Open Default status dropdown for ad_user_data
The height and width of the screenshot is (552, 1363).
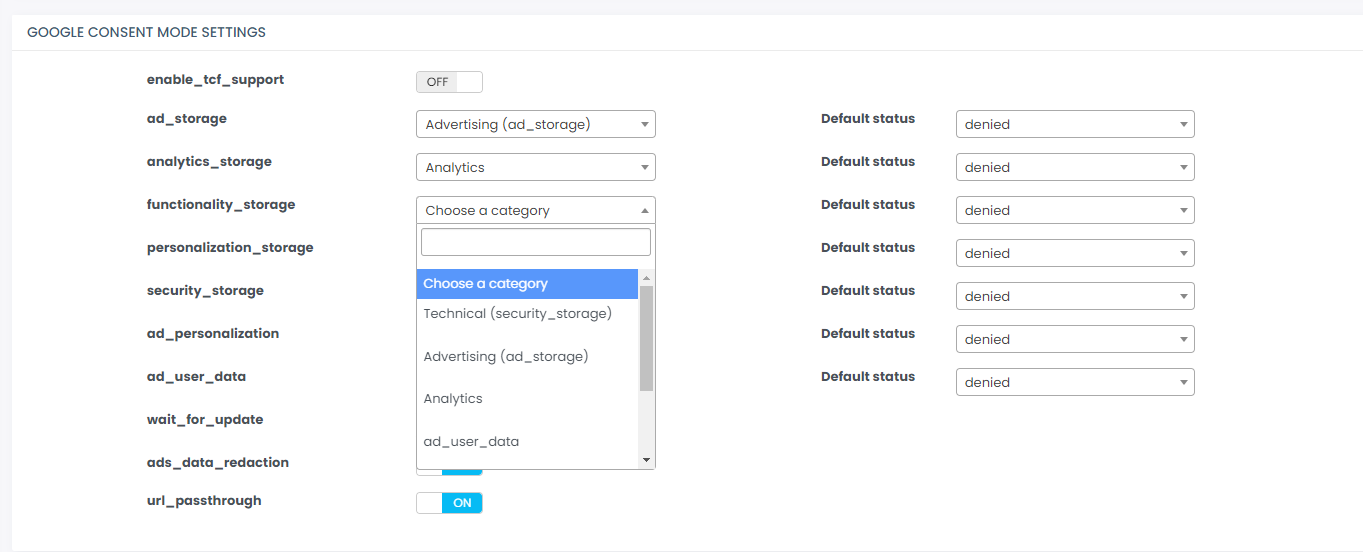pyautogui.click(x=1075, y=383)
